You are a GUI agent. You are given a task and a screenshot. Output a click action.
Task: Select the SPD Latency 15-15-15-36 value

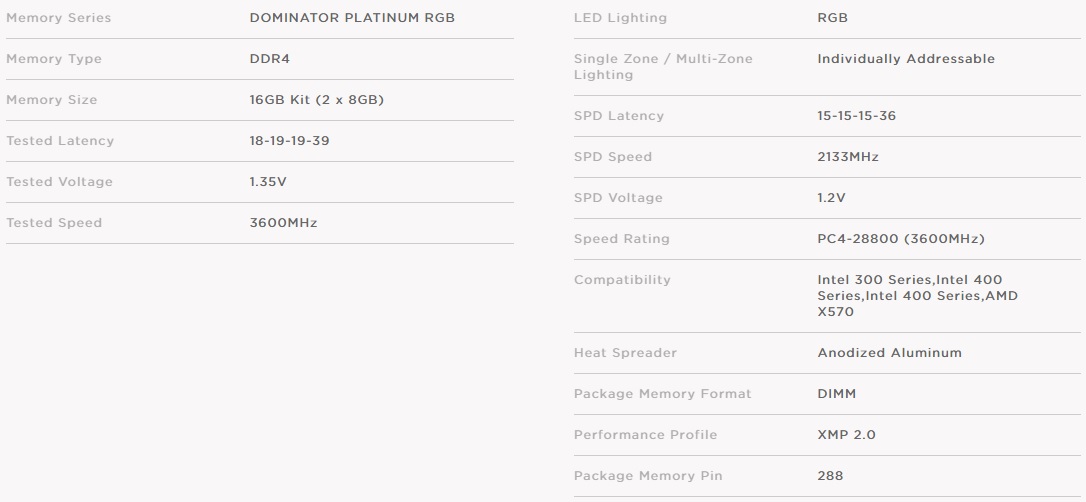[856, 116]
